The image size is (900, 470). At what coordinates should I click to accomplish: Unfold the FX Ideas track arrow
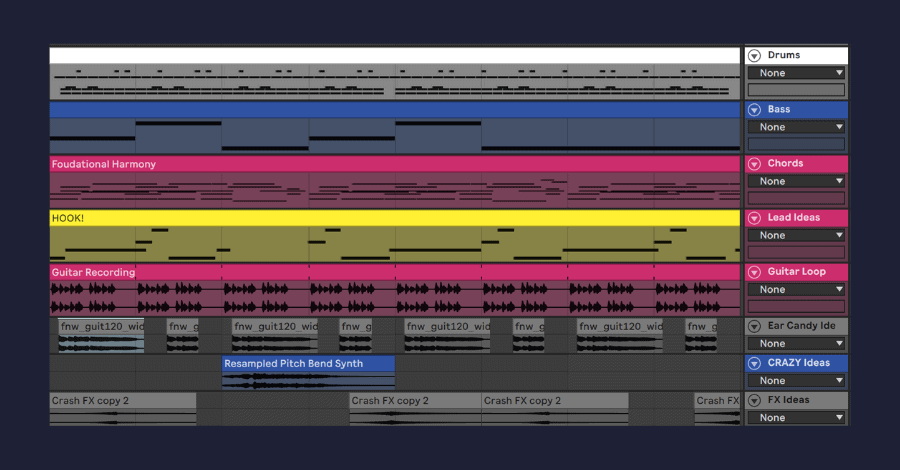(x=754, y=401)
